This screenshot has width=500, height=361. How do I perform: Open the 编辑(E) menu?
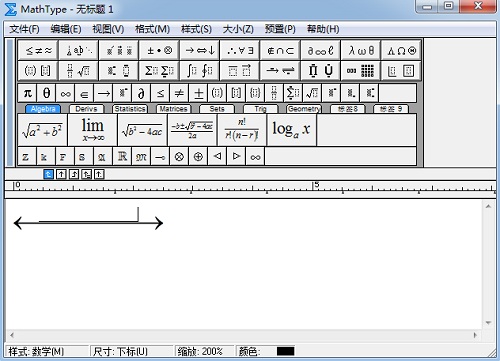(66, 29)
